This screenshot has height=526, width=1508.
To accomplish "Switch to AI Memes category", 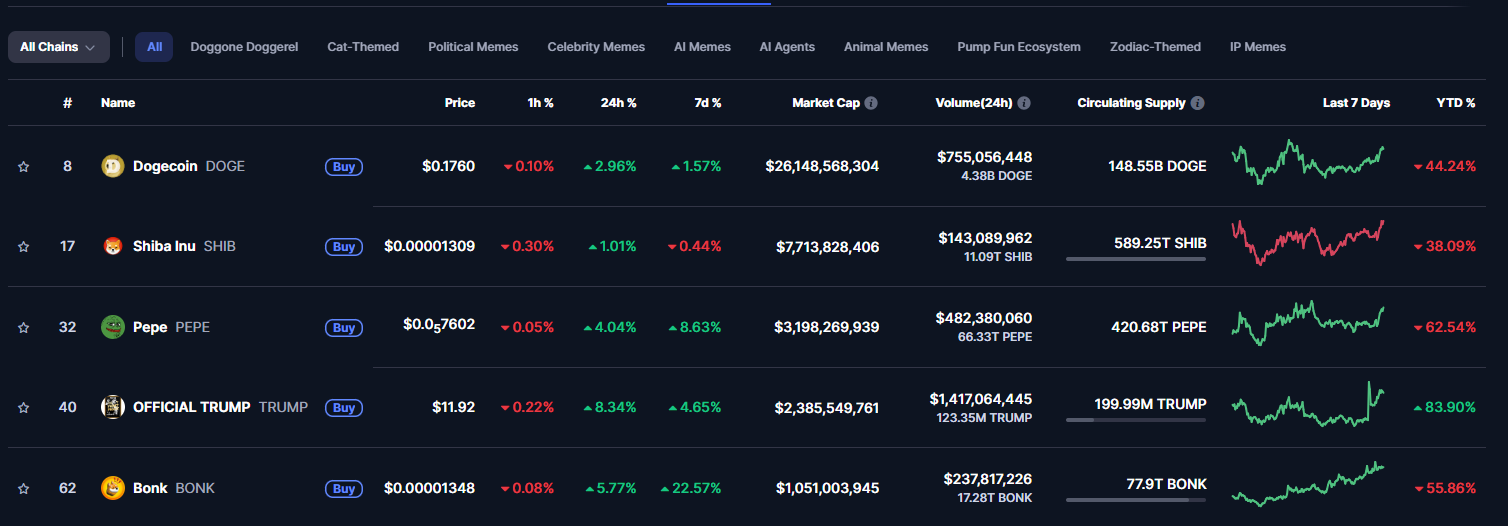I will click(702, 47).
